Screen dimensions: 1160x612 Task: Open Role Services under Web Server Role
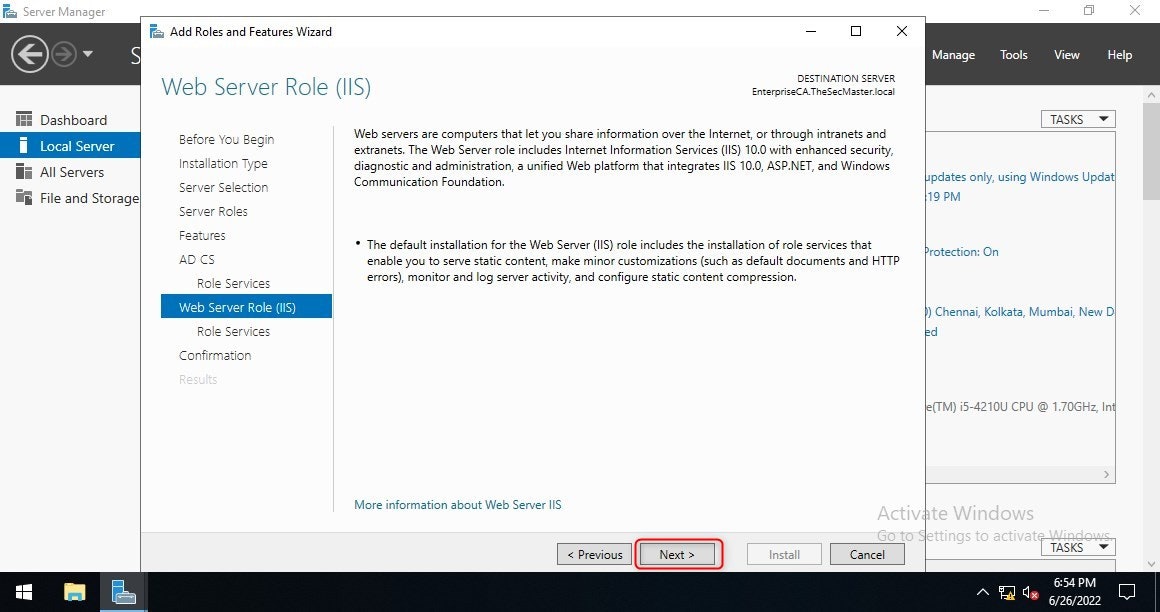[233, 332]
